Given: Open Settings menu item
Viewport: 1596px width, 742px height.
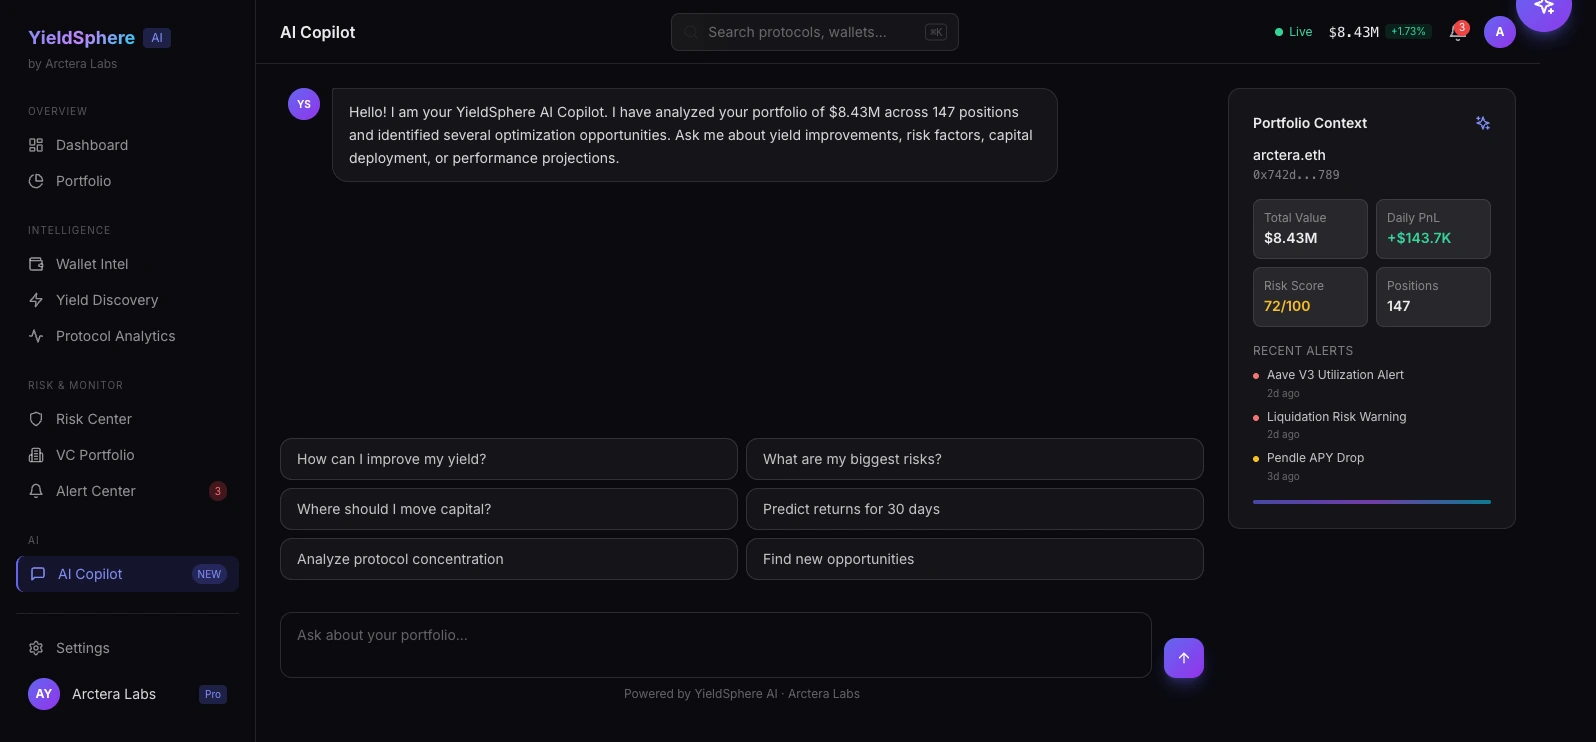Looking at the screenshot, I should 127,648.
